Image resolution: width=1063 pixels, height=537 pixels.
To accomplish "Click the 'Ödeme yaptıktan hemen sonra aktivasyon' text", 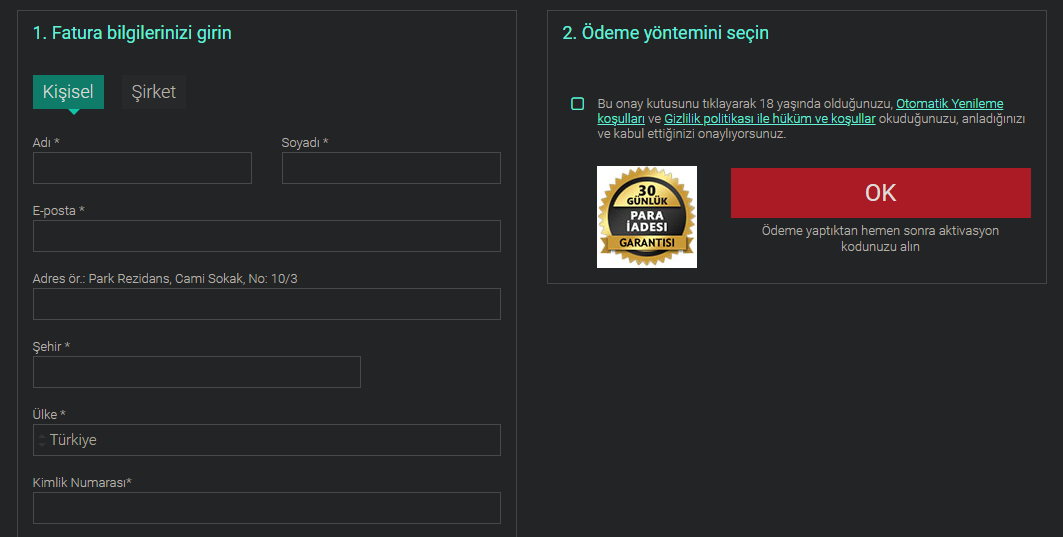I will 880,231.
